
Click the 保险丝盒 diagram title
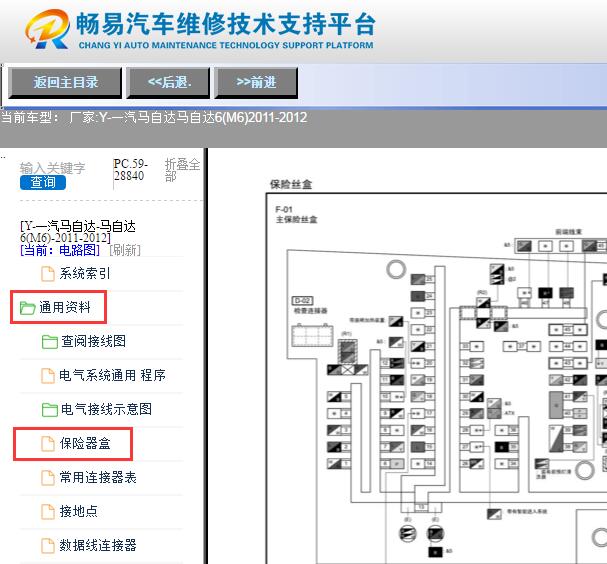291,184
